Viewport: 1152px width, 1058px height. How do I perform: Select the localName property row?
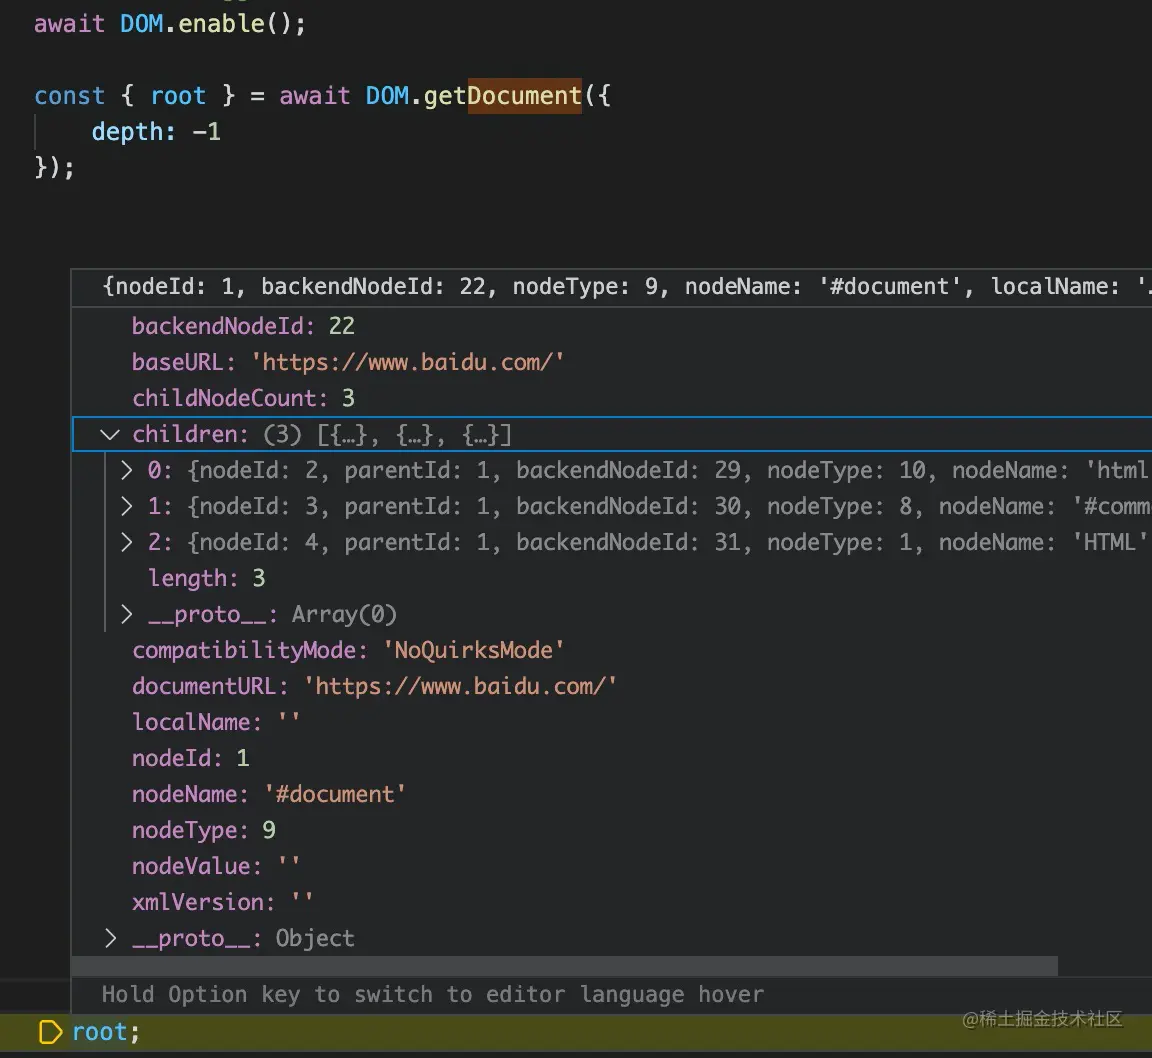pyautogui.click(x=611, y=722)
